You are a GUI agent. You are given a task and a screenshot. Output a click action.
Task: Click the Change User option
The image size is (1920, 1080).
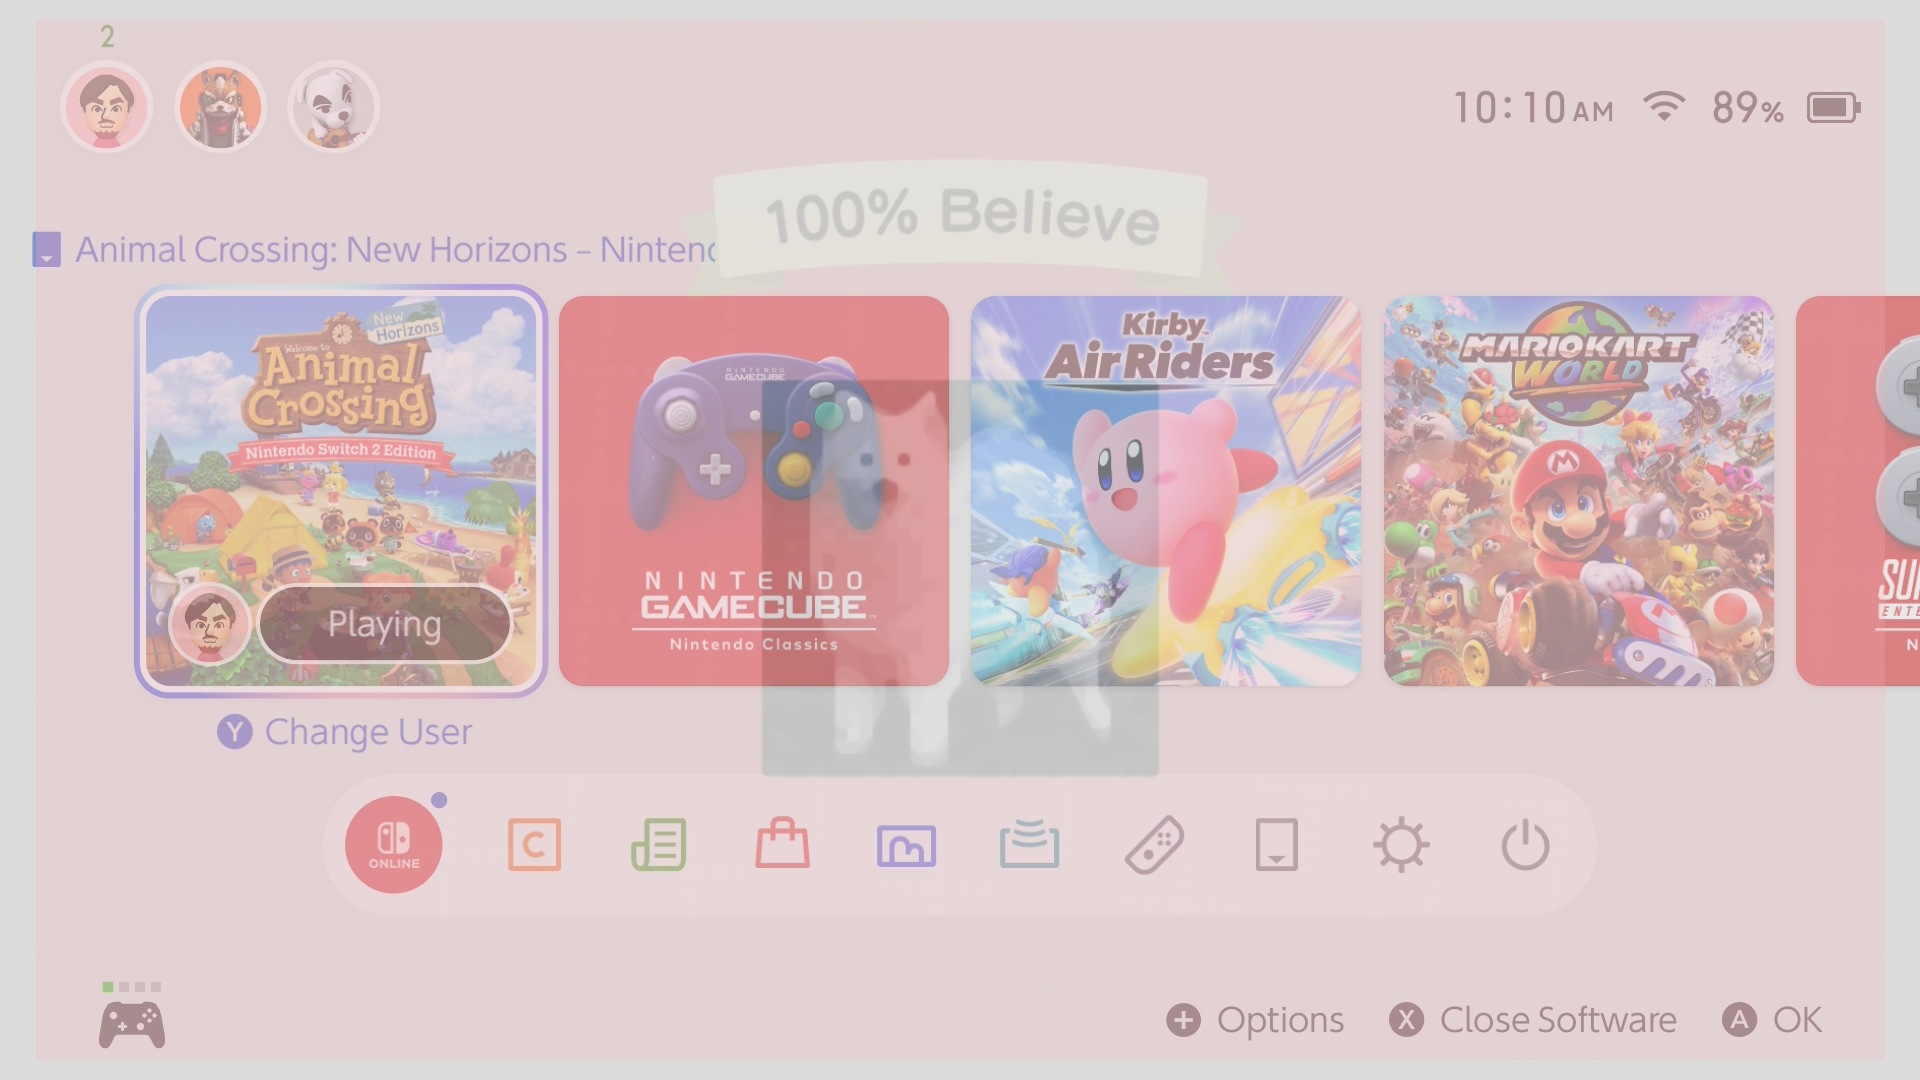[345, 732]
